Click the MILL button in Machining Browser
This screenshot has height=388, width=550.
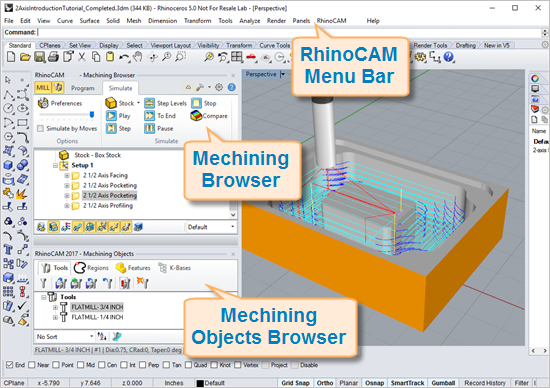tap(43, 88)
